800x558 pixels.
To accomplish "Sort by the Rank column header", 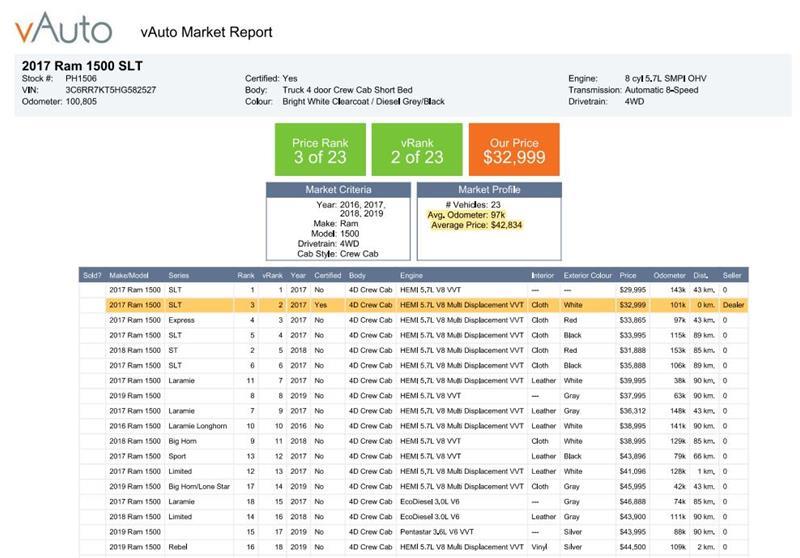I will pyautogui.click(x=246, y=275).
